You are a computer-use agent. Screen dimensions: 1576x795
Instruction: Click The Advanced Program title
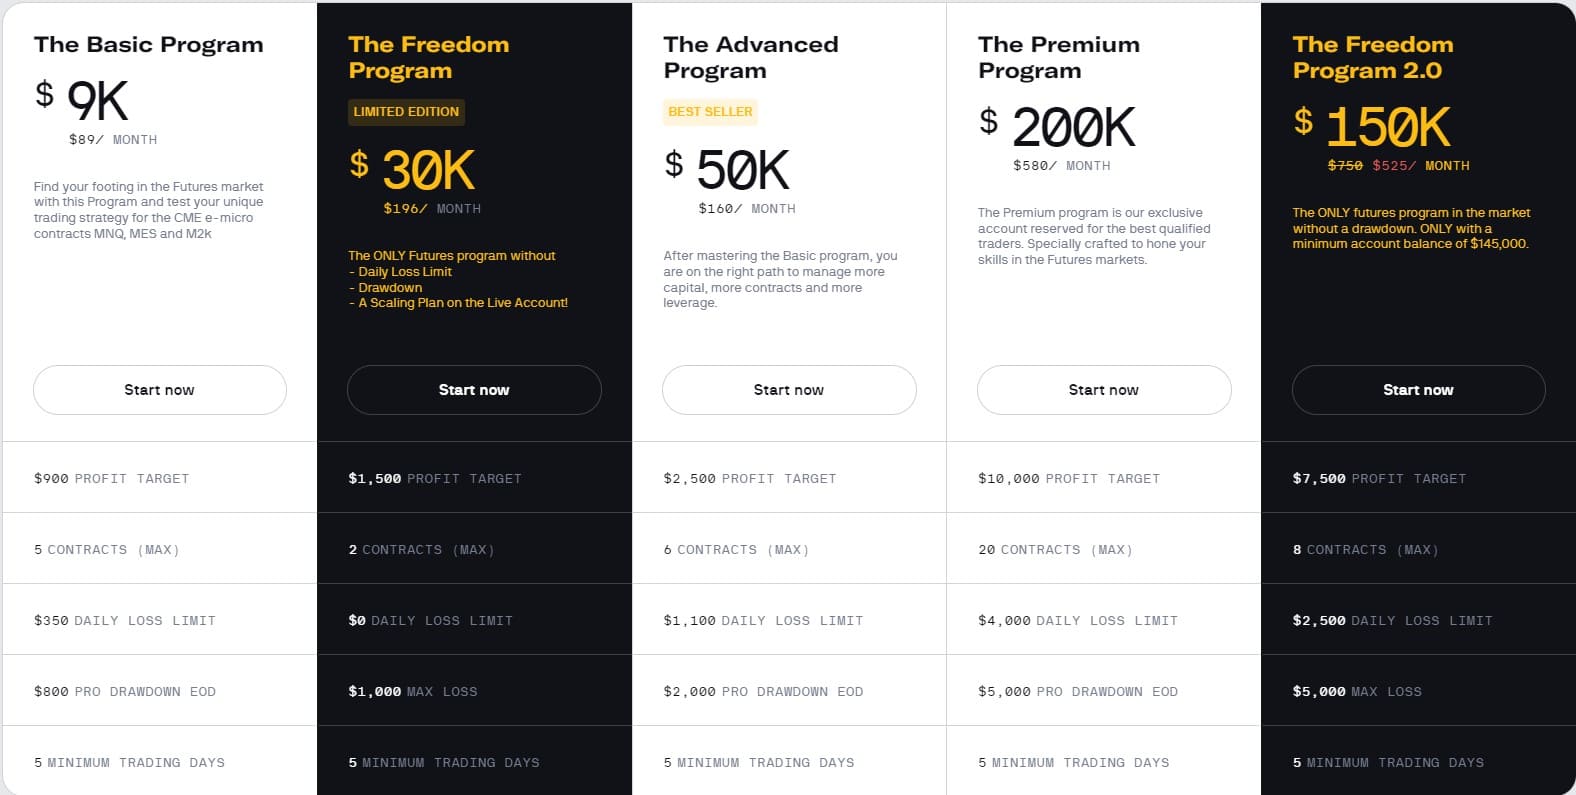pyautogui.click(x=750, y=57)
